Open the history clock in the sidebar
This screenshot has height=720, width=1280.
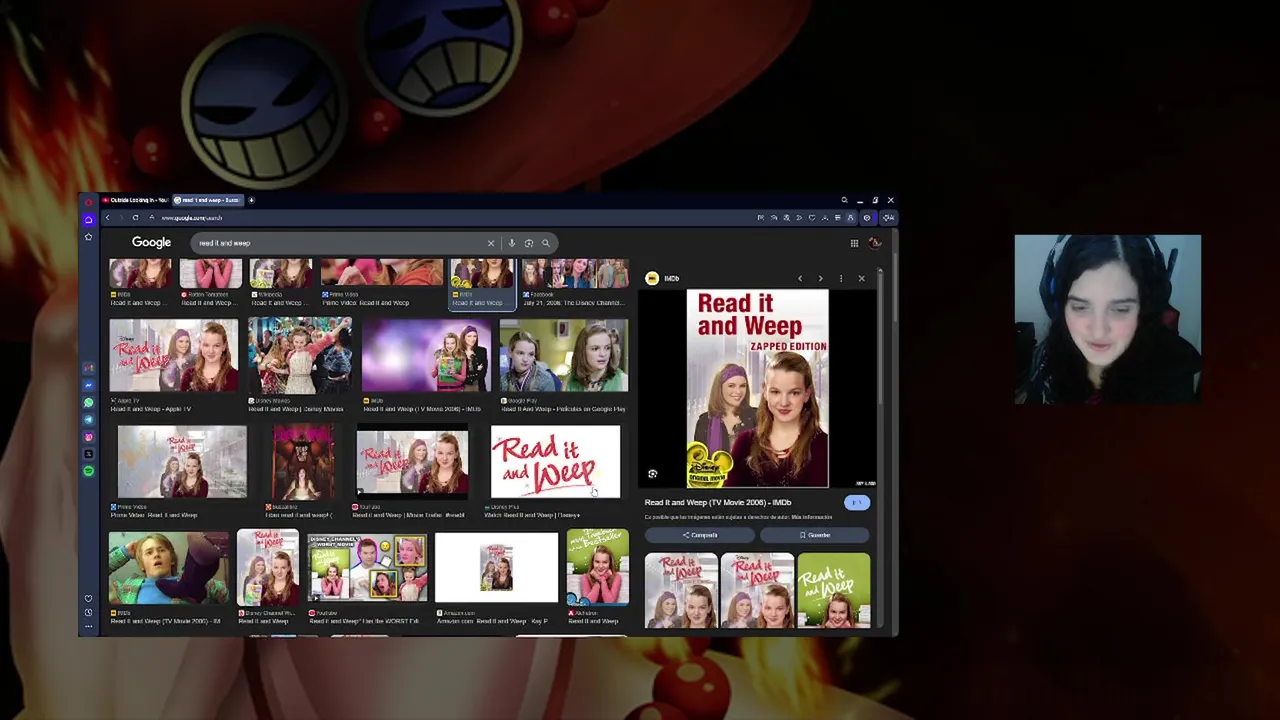point(88,612)
